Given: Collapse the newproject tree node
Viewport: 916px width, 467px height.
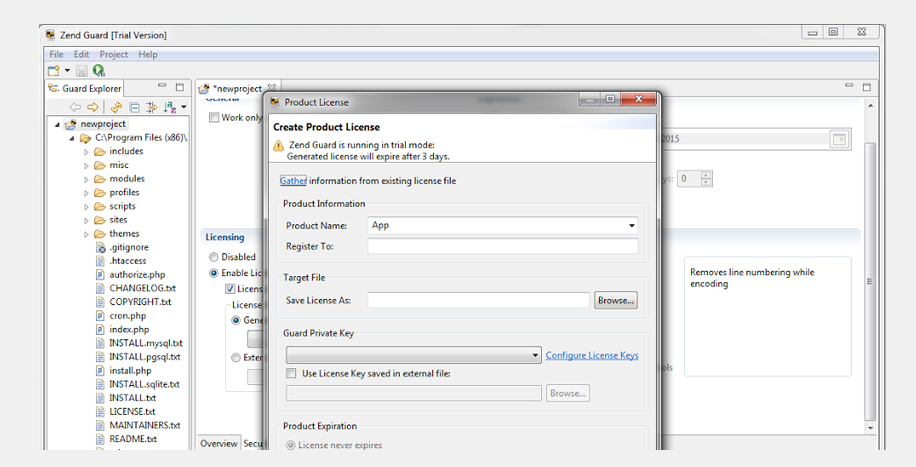Looking at the screenshot, I should point(57,124).
